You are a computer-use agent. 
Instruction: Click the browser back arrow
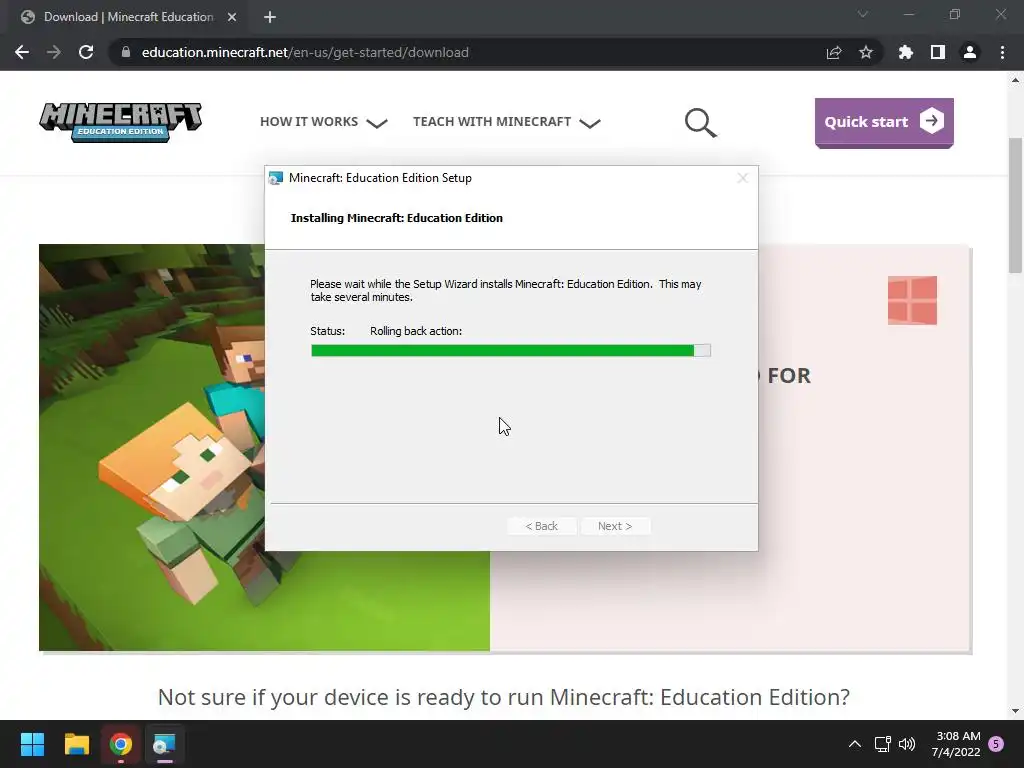click(22, 52)
